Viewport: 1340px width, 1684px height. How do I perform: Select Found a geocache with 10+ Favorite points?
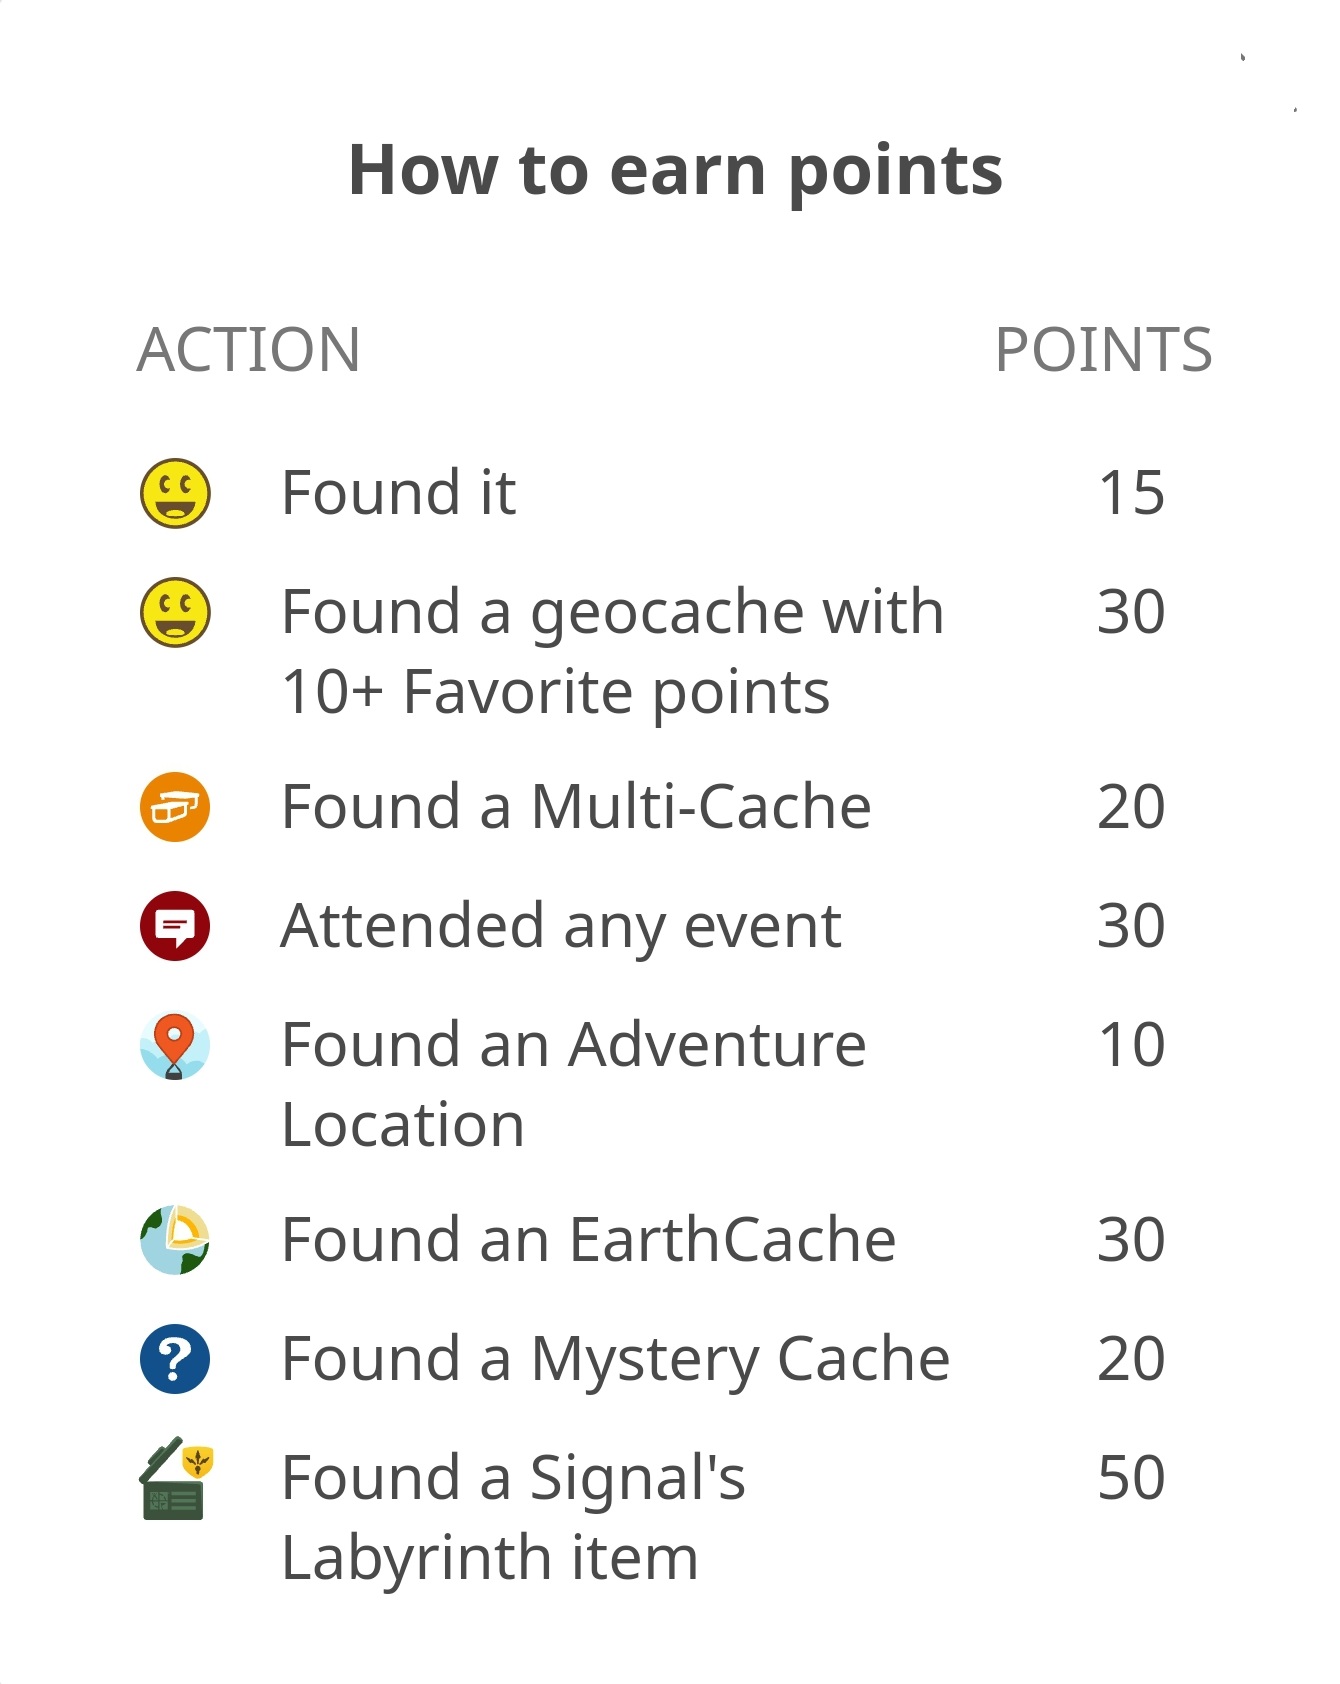tap(612, 652)
